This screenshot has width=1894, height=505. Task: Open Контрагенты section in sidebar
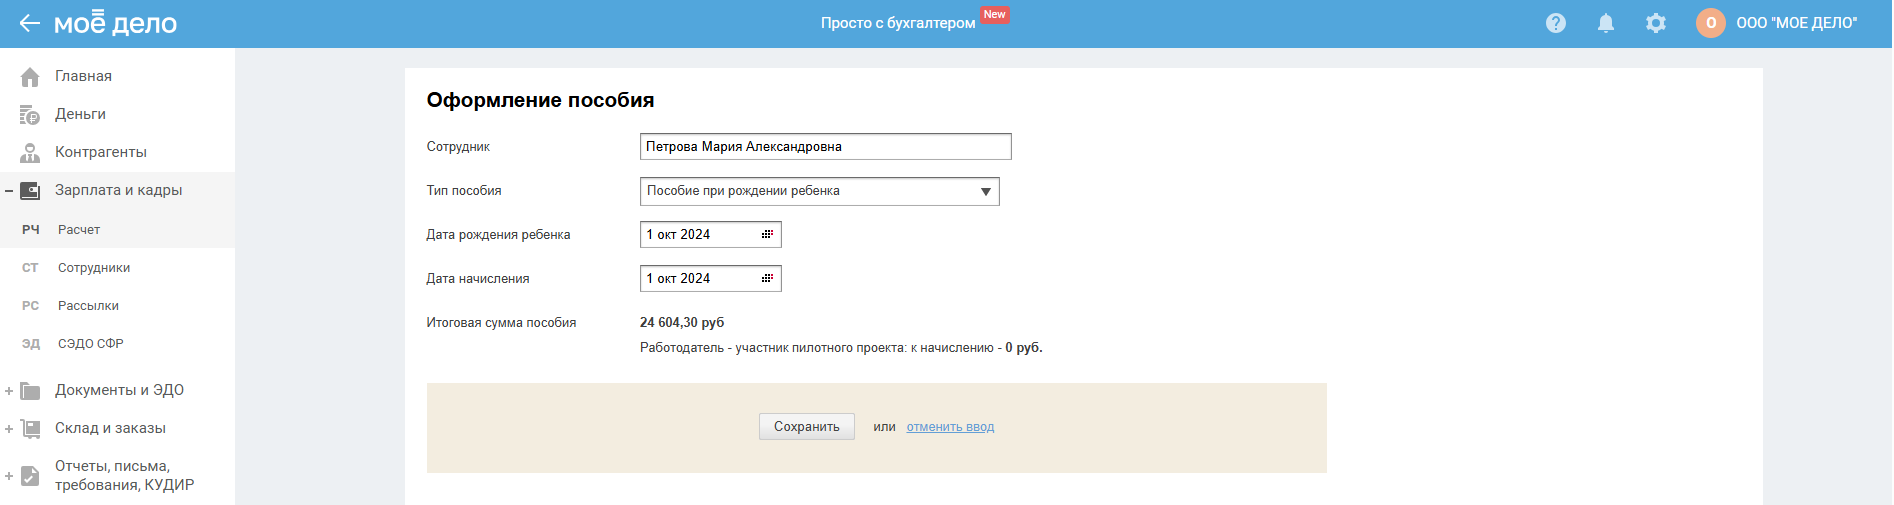click(x=100, y=152)
